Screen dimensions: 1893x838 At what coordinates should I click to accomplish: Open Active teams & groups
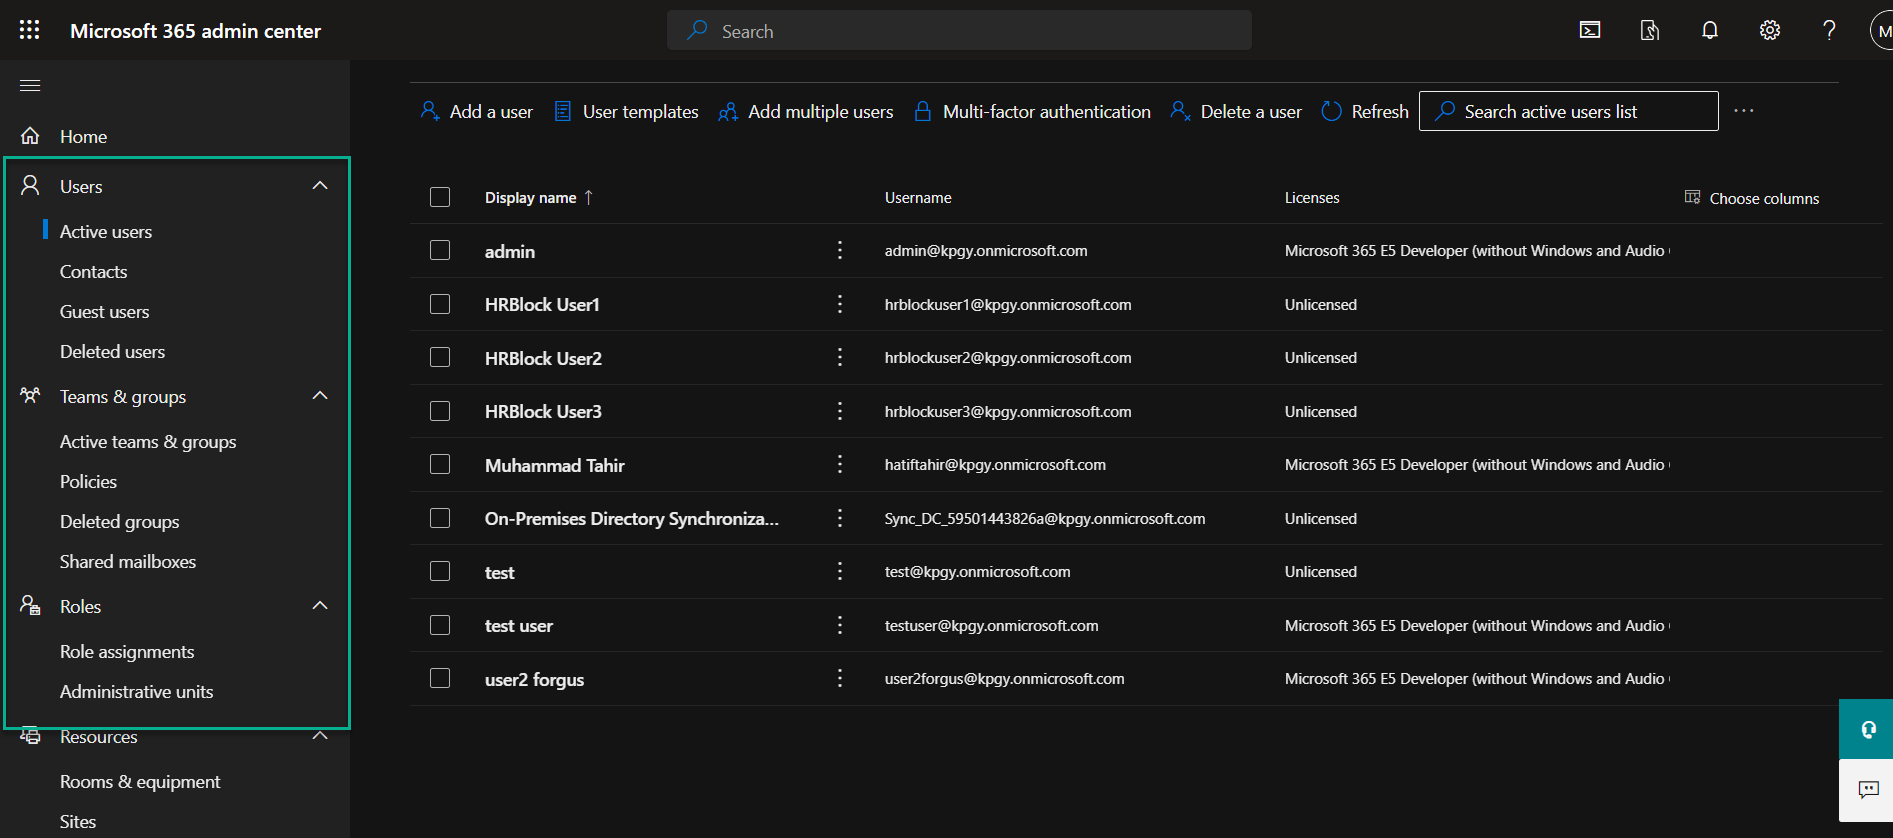pos(148,441)
